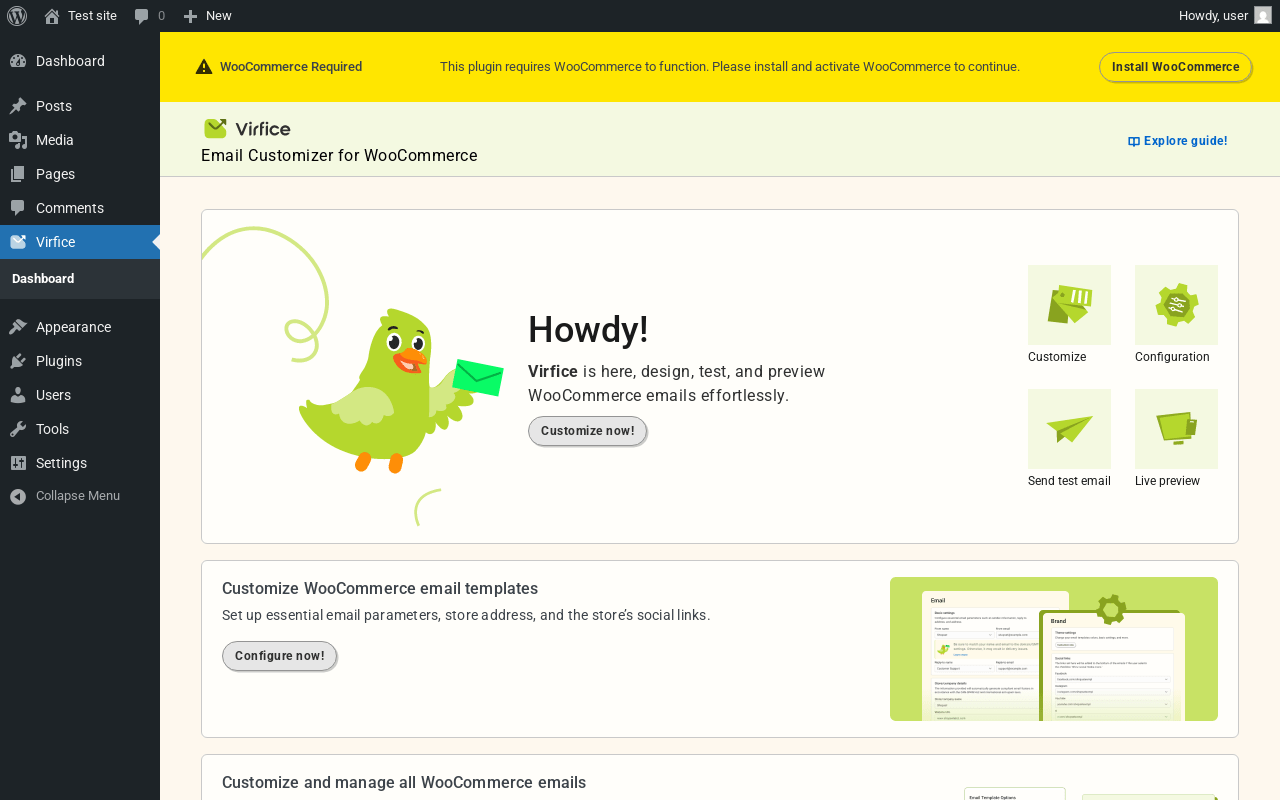1280x800 pixels.
Task: Click the Tools wrench icon
Action: tap(18, 429)
